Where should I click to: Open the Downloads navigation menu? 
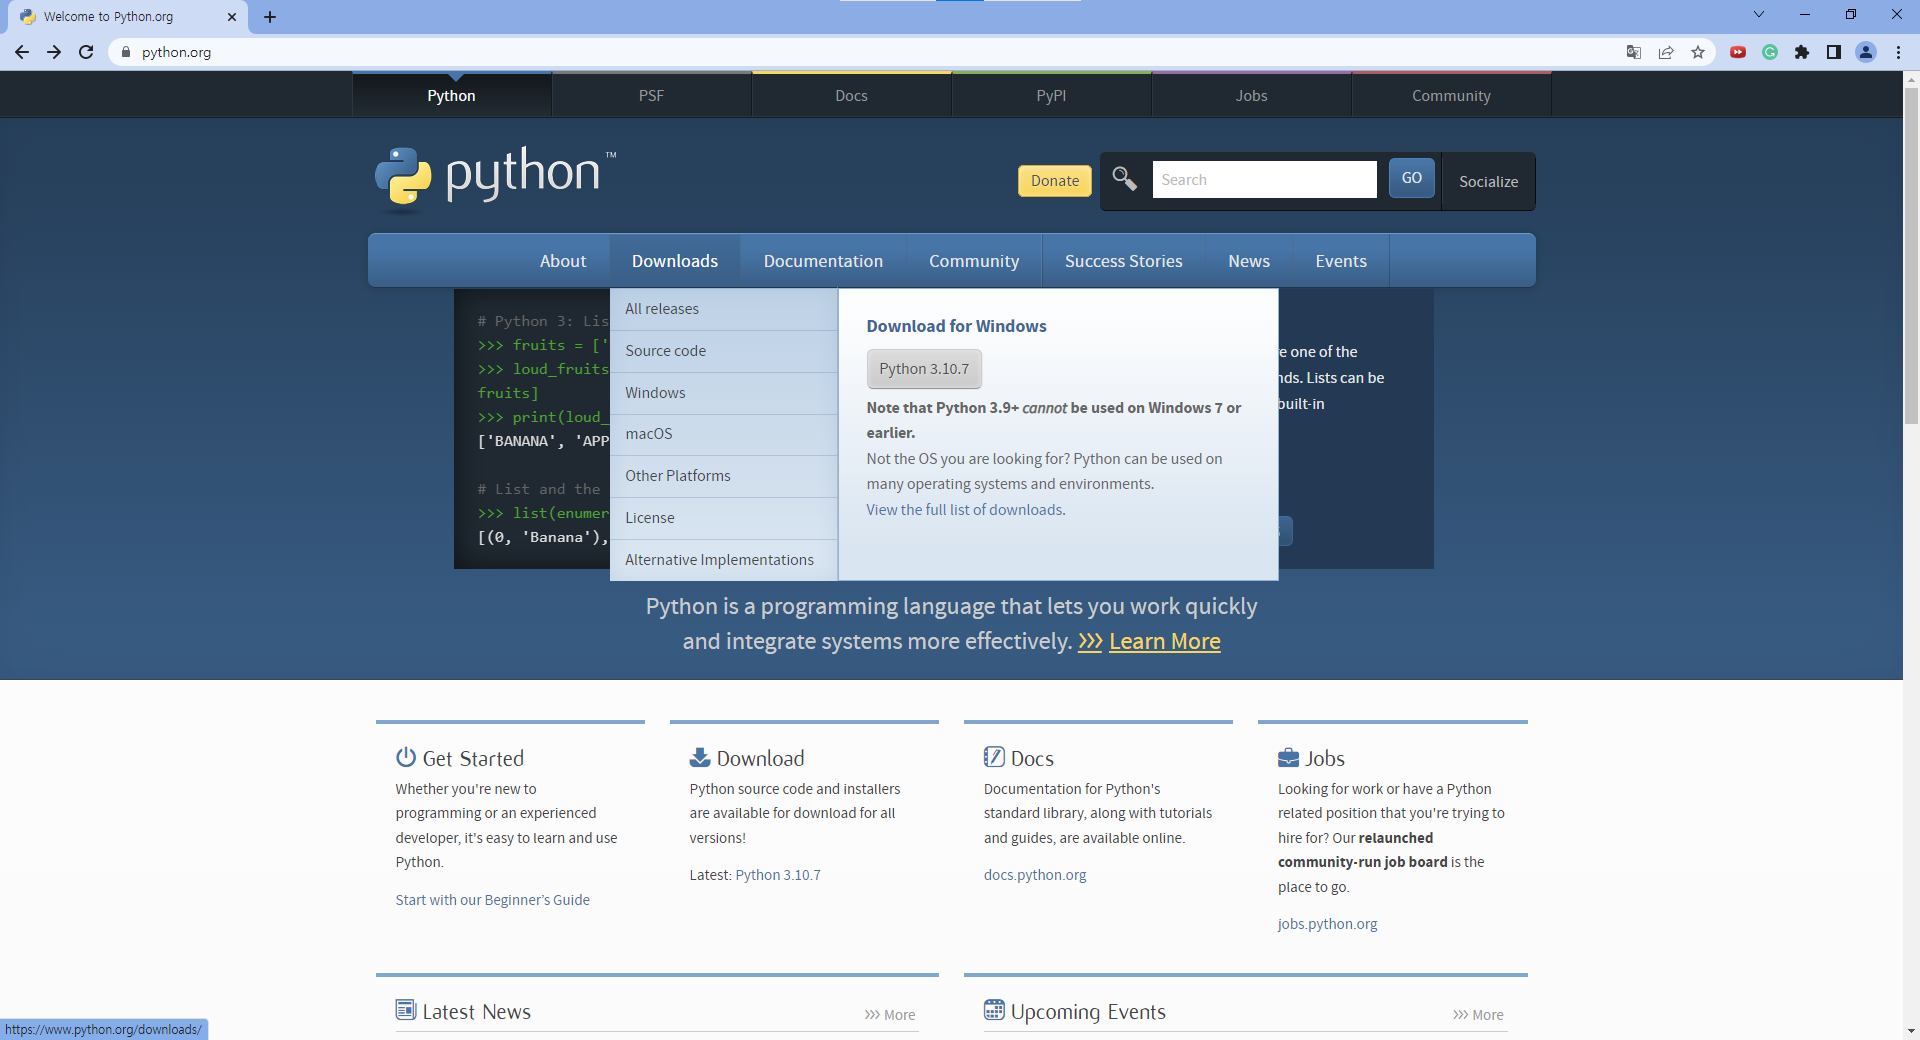675,261
